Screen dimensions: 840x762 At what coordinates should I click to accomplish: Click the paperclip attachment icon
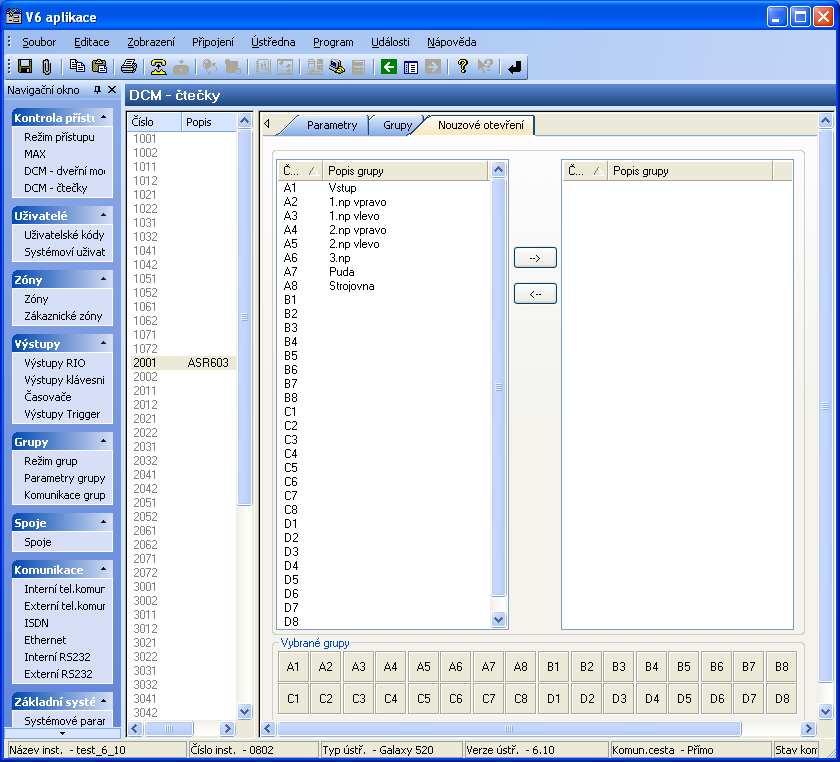pyautogui.click(x=47, y=66)
